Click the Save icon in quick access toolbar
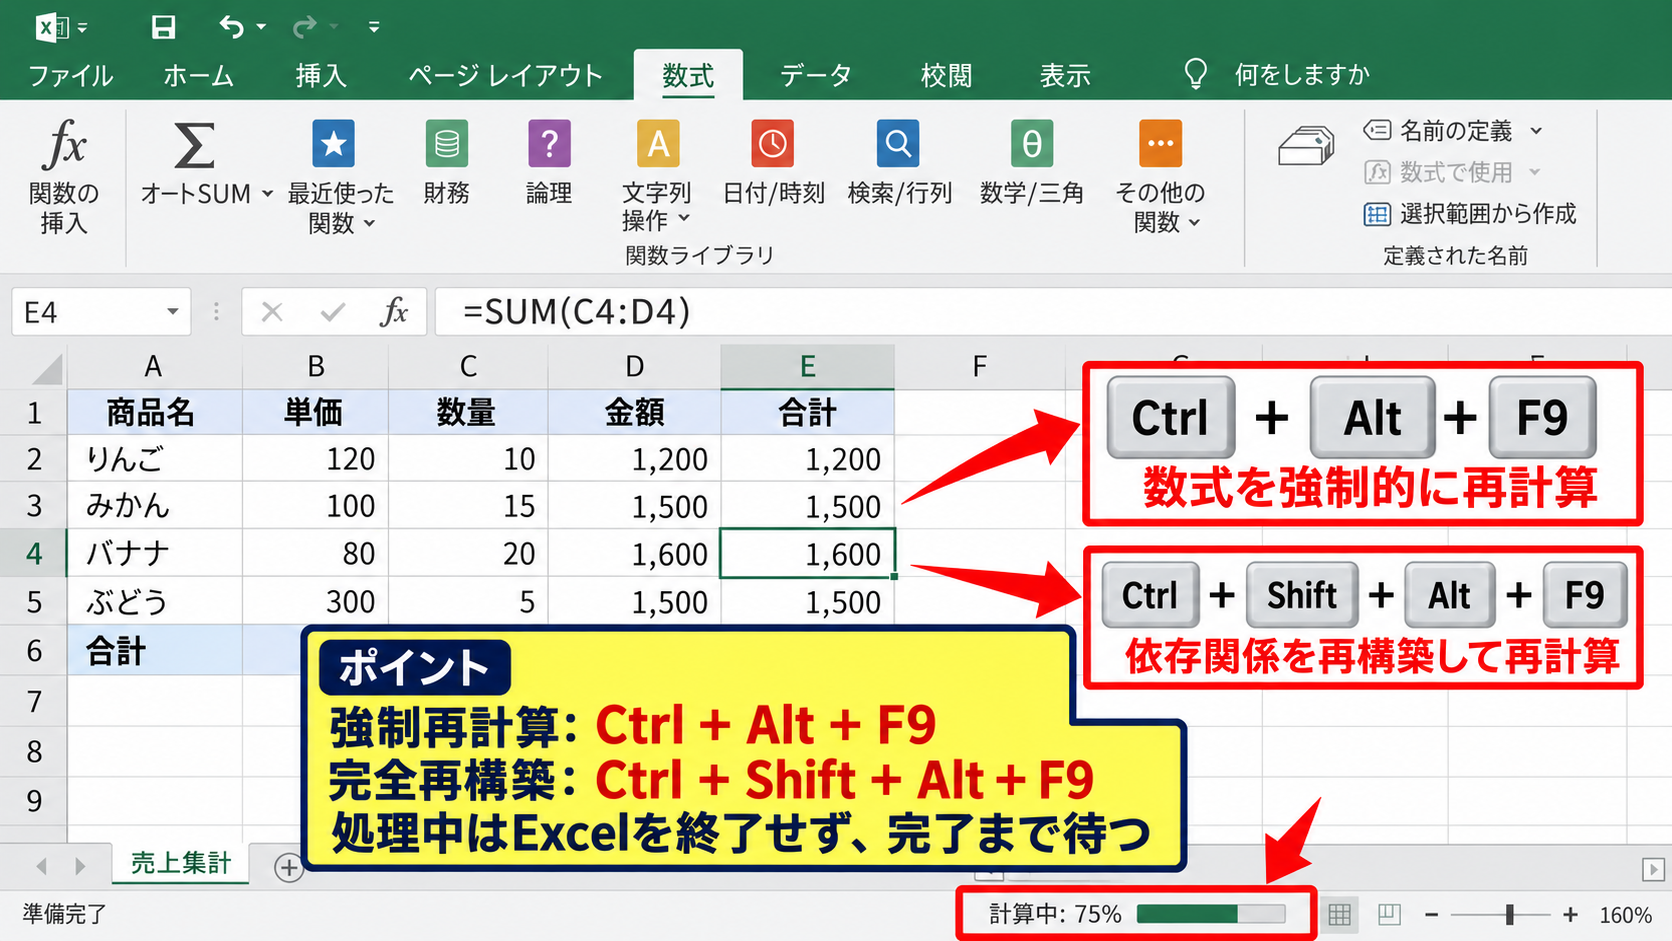 coord(163,27)
